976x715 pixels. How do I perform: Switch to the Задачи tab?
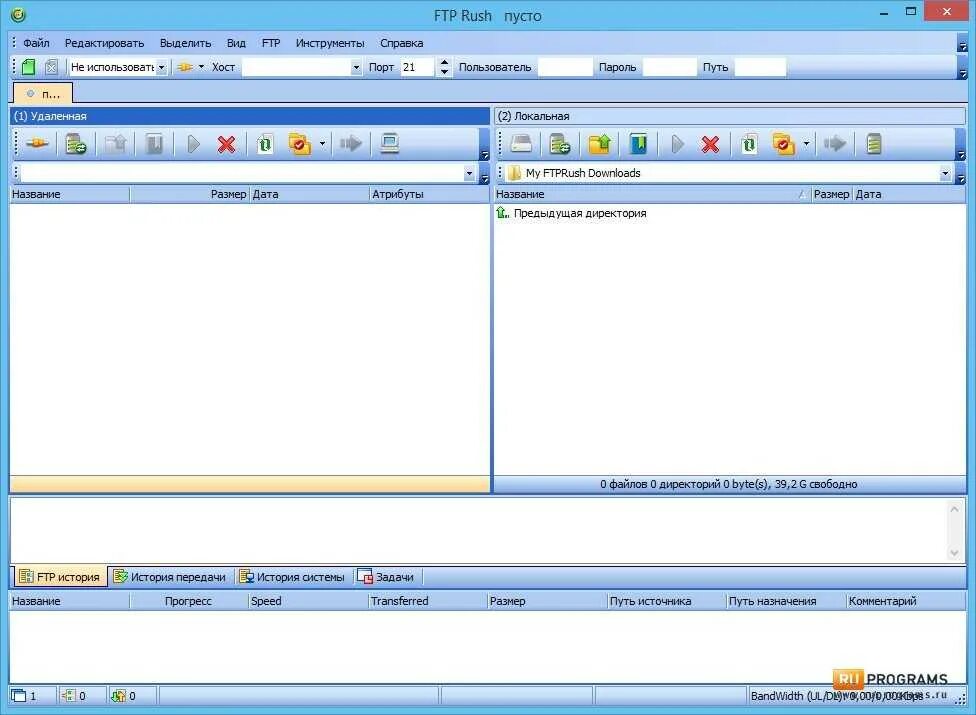click(386, 577)
